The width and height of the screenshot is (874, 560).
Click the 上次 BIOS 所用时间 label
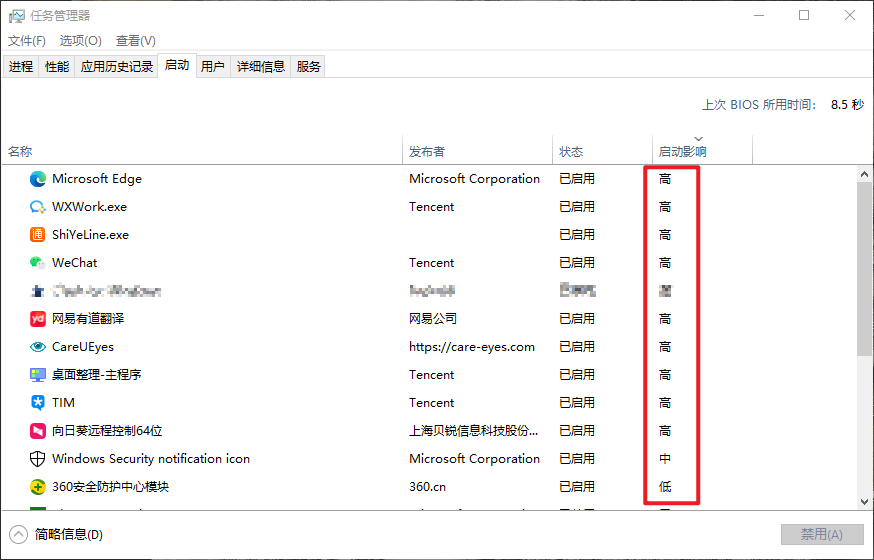pyautogui.click(x=759, y=105)
